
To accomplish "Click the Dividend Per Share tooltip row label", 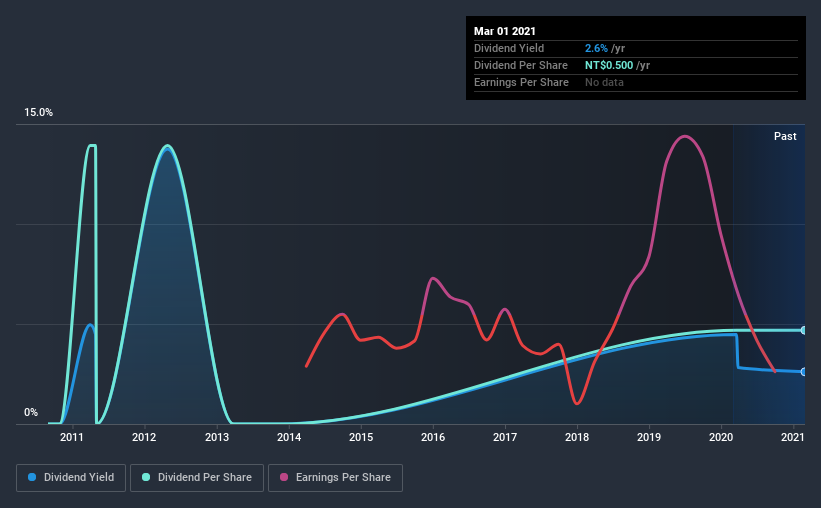I will (521, 65).
